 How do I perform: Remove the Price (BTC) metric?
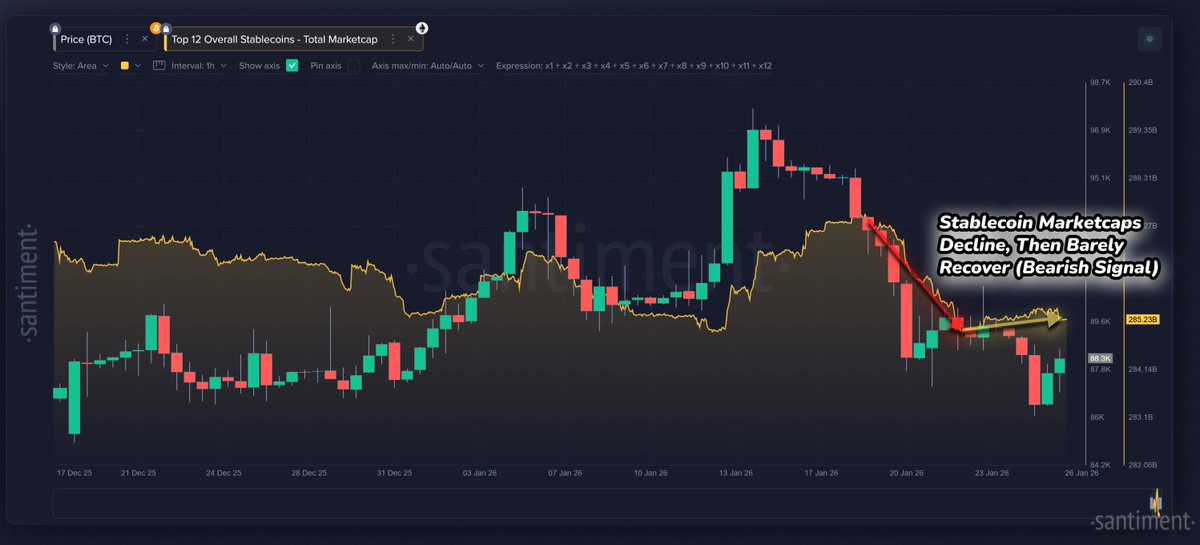(144, 39)
